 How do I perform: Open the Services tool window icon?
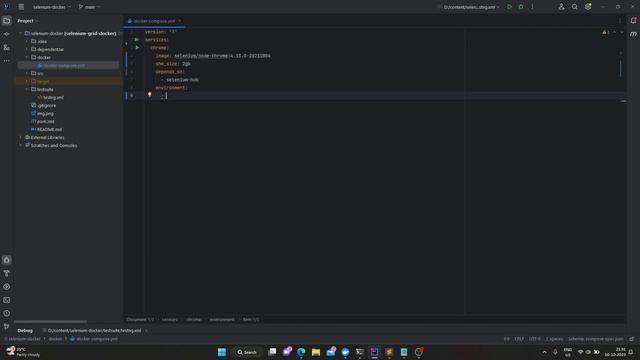point(7,287)
